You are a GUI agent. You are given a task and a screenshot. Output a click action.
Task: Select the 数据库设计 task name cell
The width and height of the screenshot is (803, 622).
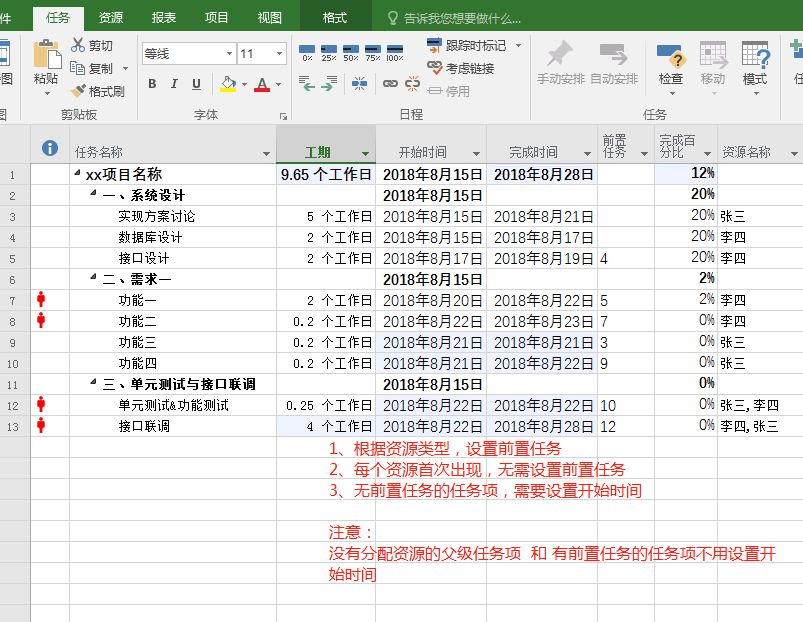[x=173, y=237]
